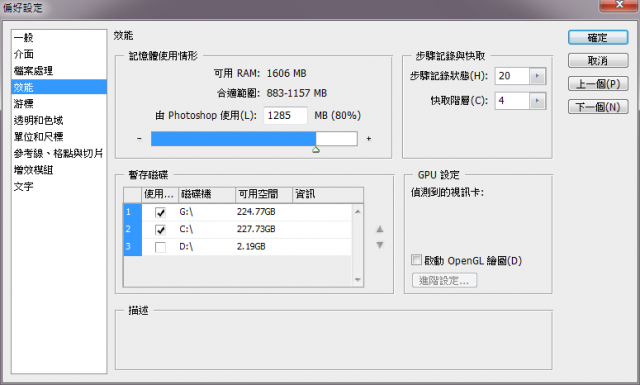Click the plus sign beside memory slider

click(x=369, y=139)
